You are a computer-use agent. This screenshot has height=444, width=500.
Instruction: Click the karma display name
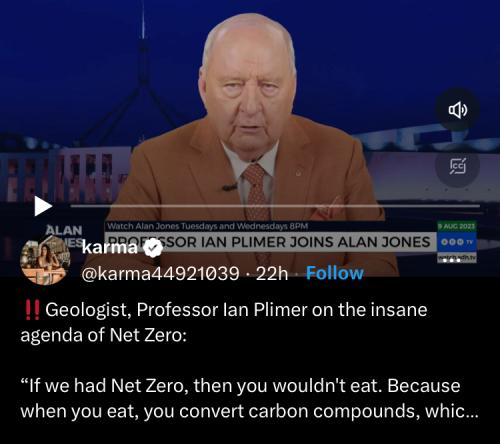[x=110, y=247]
